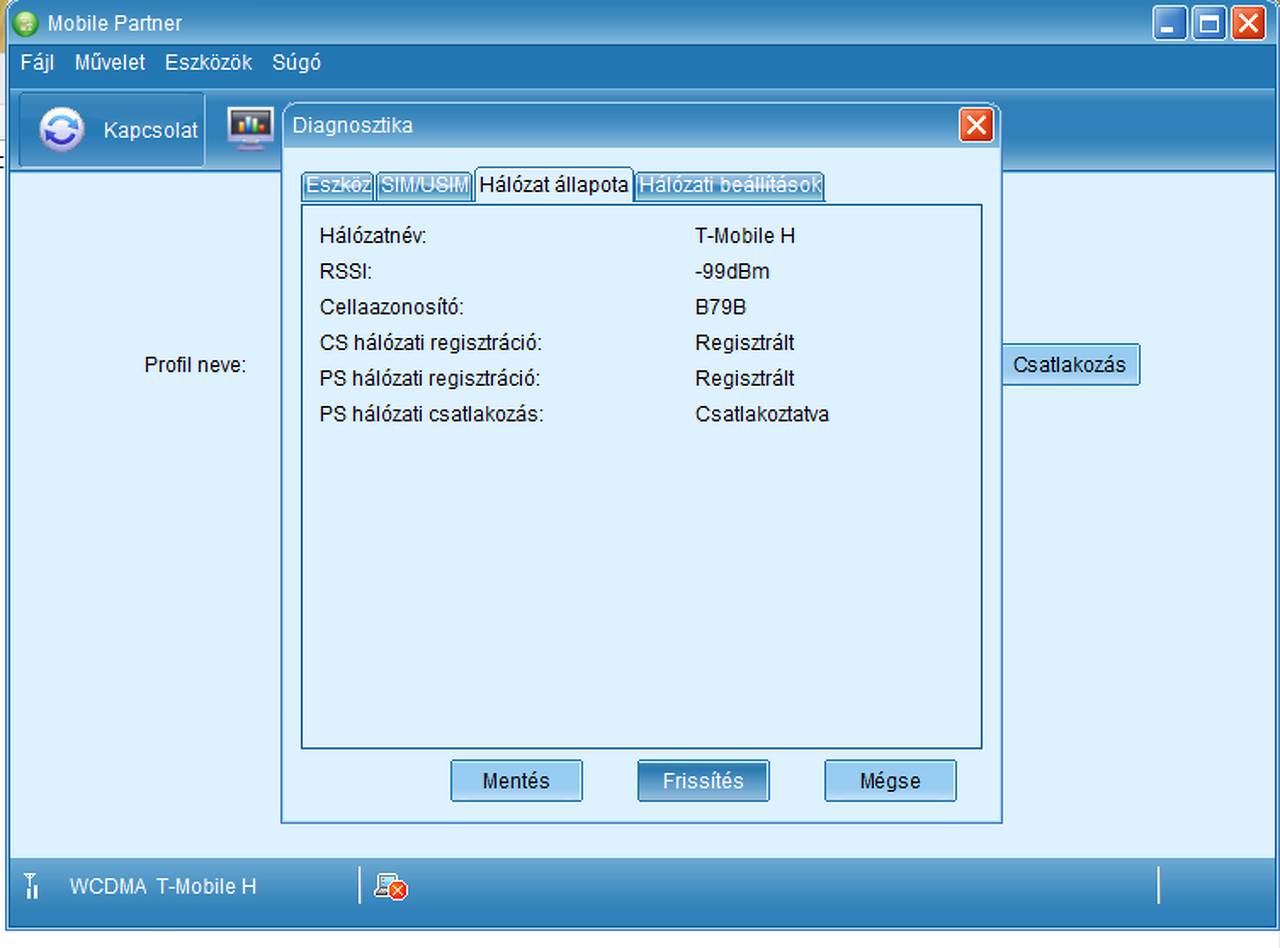Click the PS hálózati regisztráció label
The width and height of the screenshot is (1280, 948).
(430, 379)
